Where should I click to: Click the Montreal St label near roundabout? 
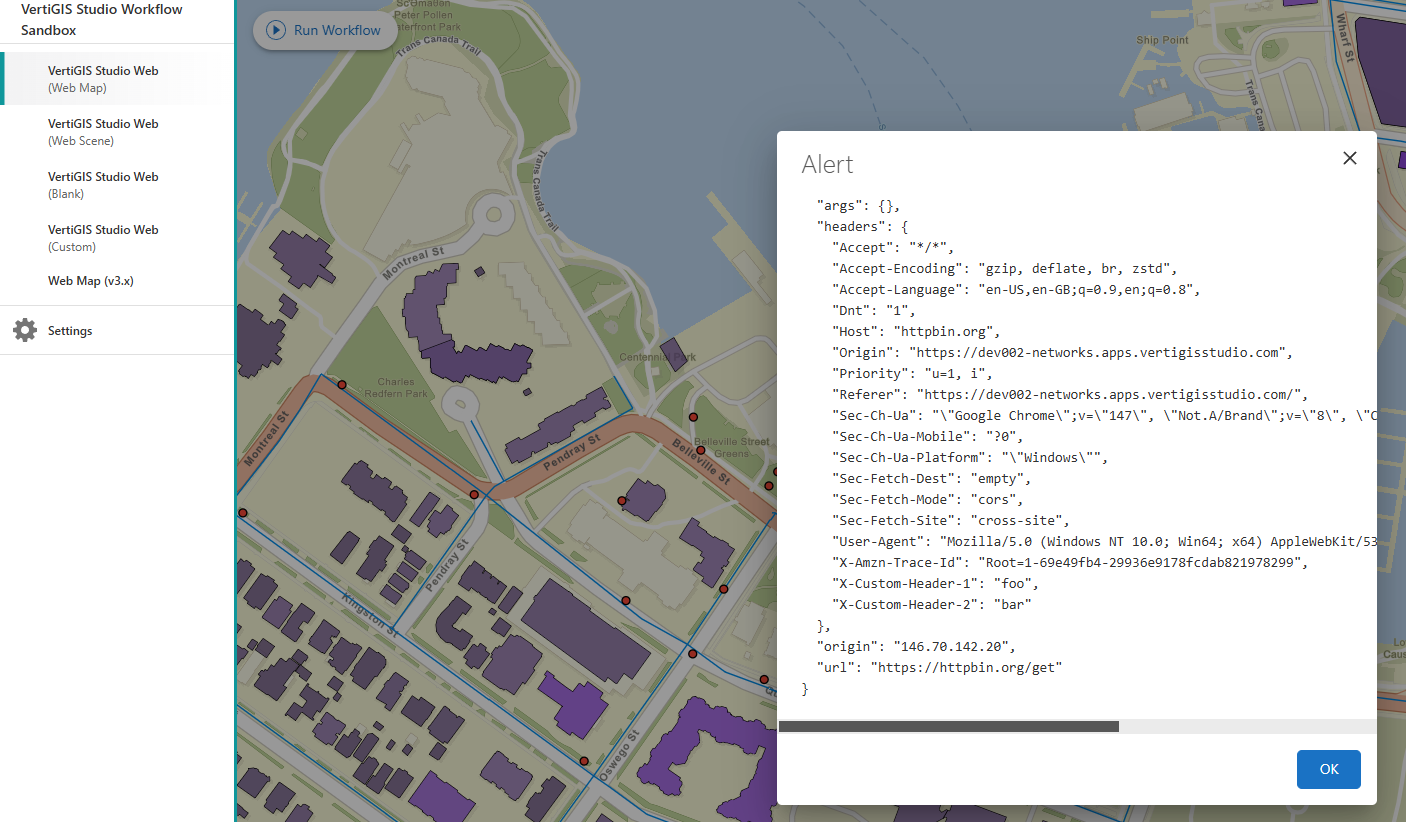click(414, 264)
